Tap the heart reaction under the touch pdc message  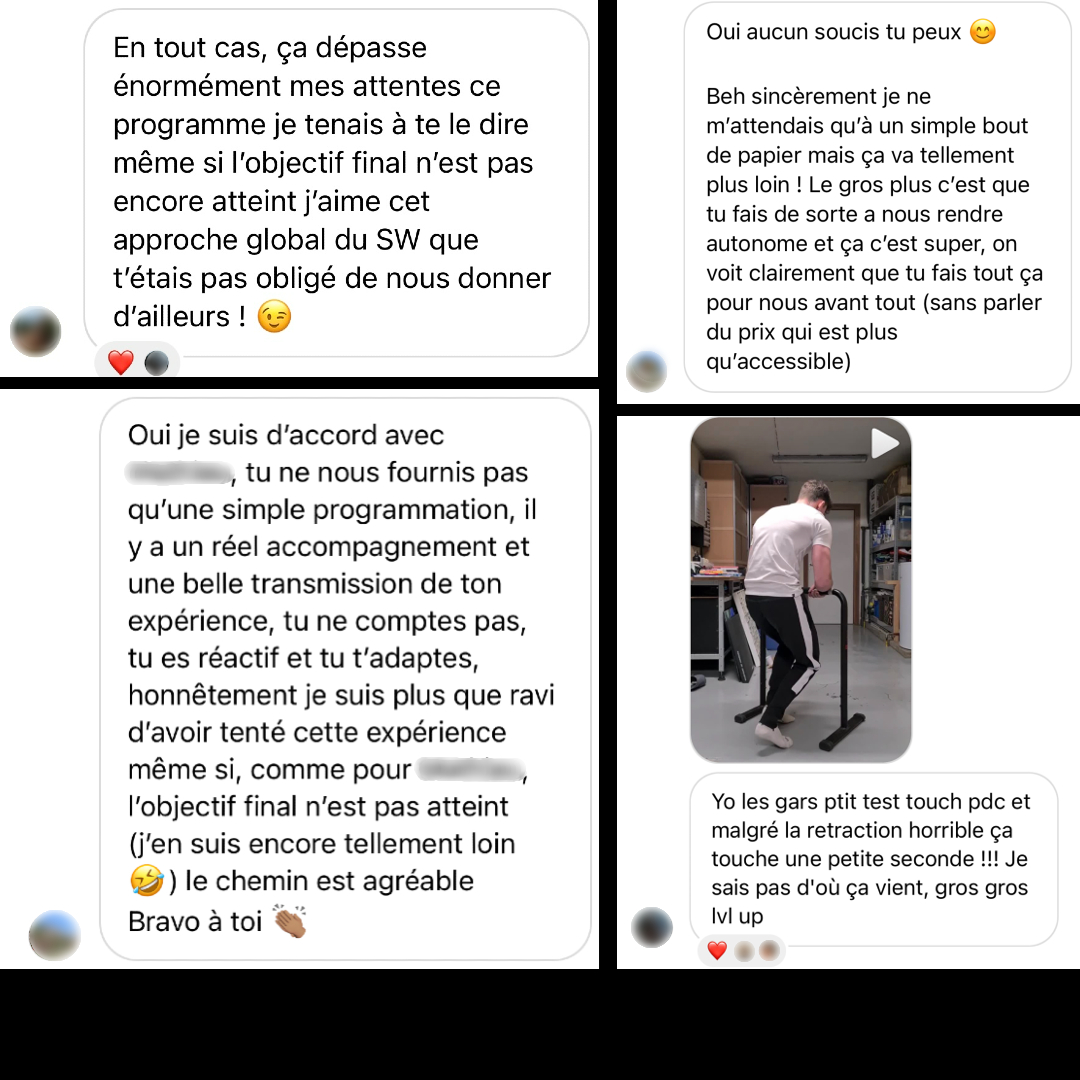[x=717, y=951]
